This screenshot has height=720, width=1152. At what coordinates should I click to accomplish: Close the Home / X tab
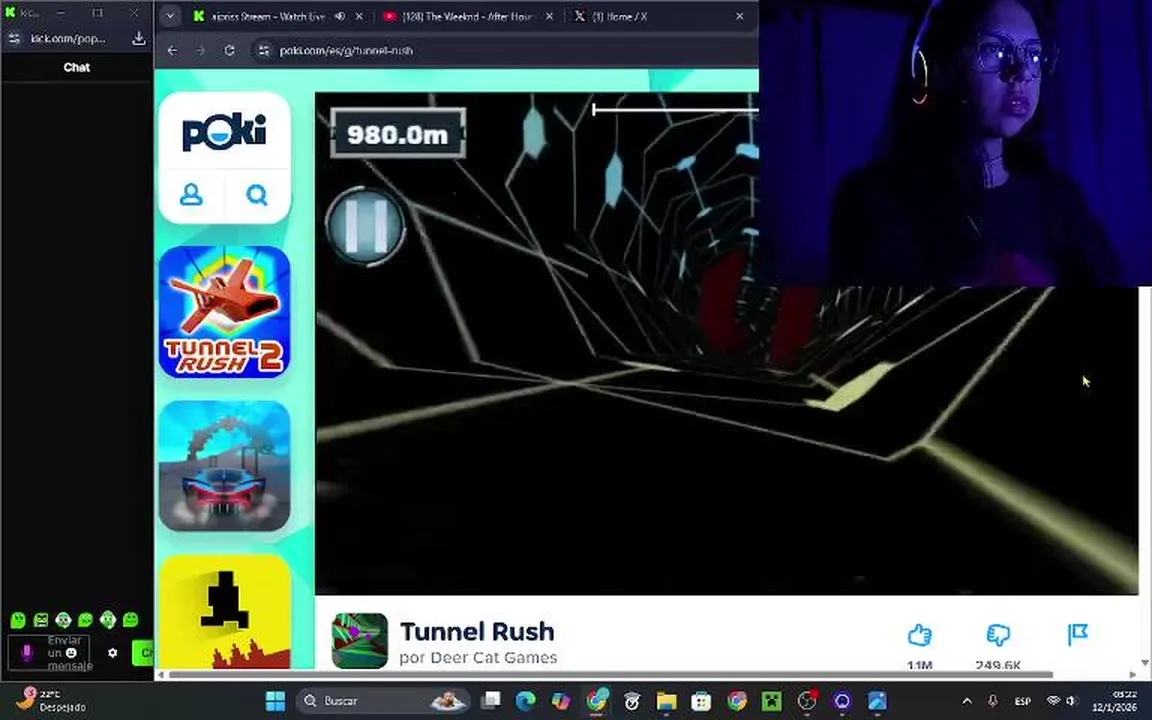click(739, 16)
